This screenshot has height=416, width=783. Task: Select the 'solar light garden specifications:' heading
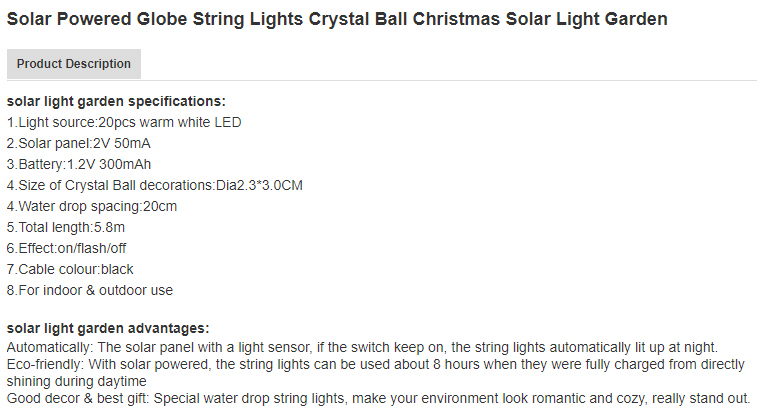(x=116, y=101)
